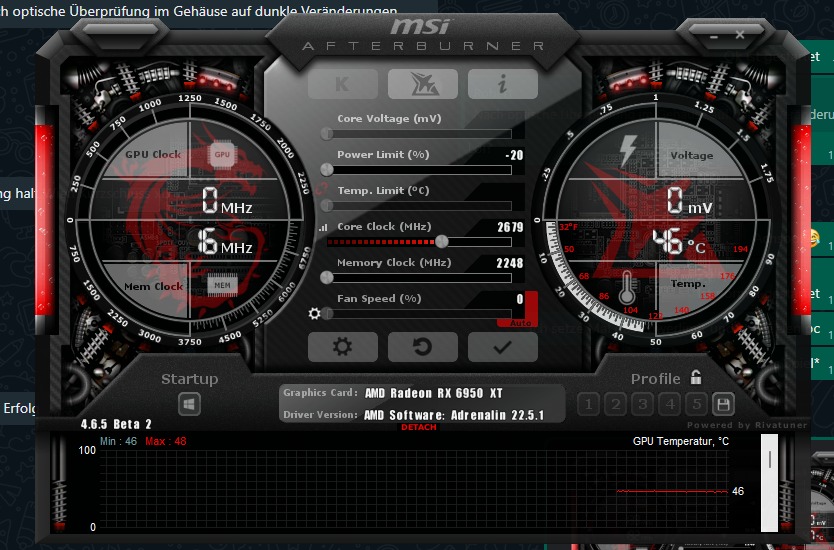Click the Memory Clock value 2248

[x=510, y=263]
